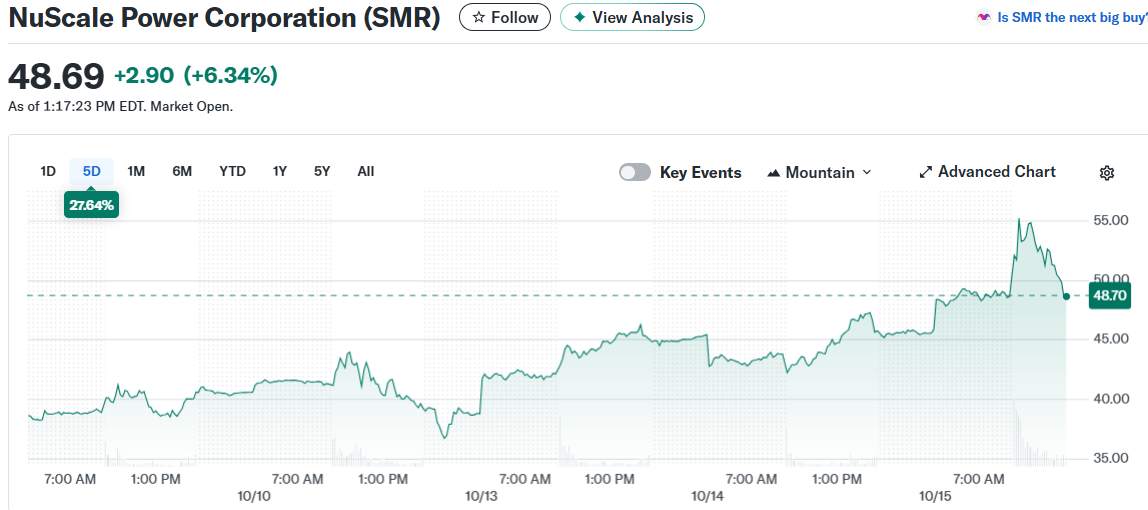Switch chart to 1M range
1148x510 pixels.
tap(137, 171)
